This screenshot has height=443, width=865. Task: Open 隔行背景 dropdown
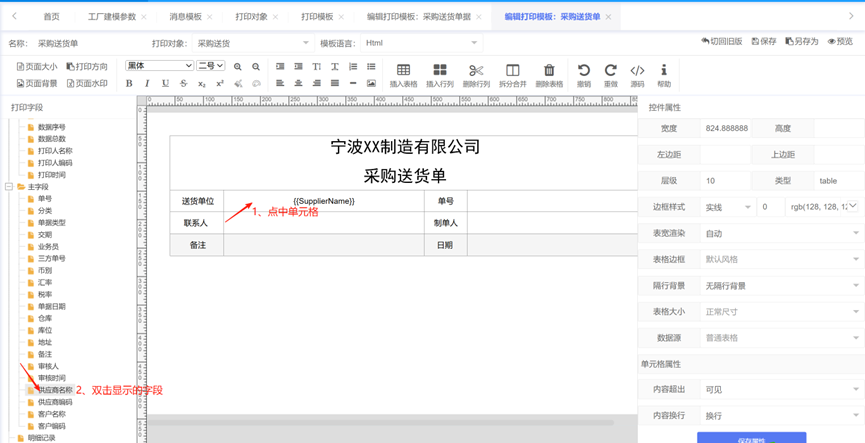[782, 286]
